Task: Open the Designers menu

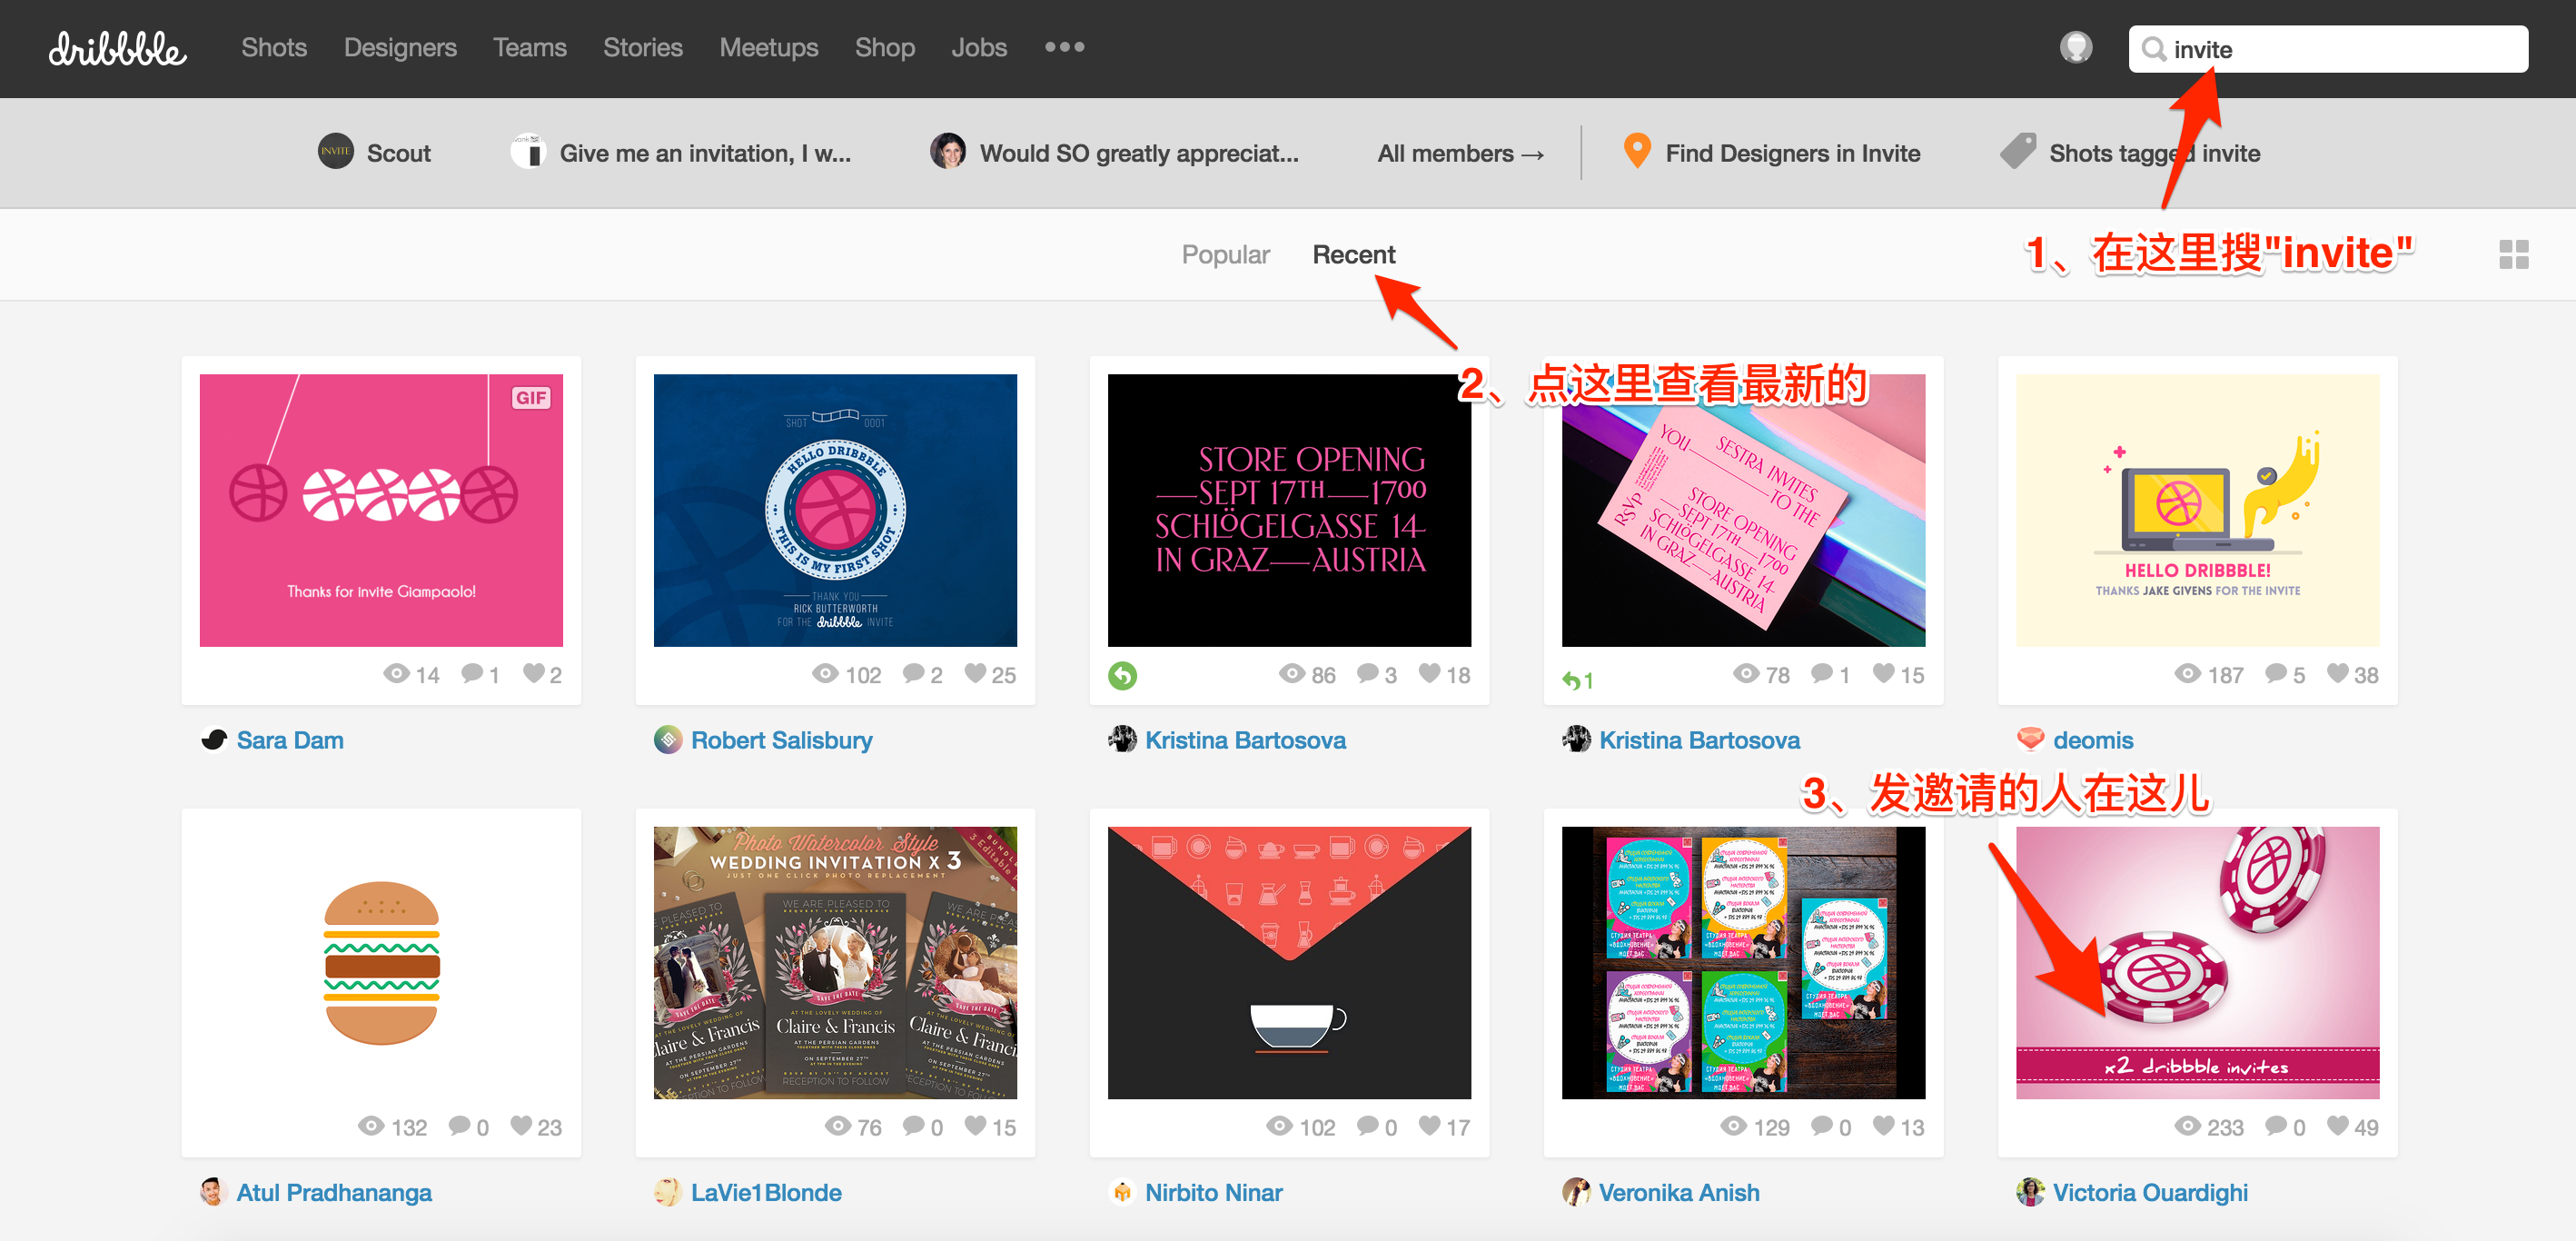Action: pyautogui.click(x=400, y=47)
